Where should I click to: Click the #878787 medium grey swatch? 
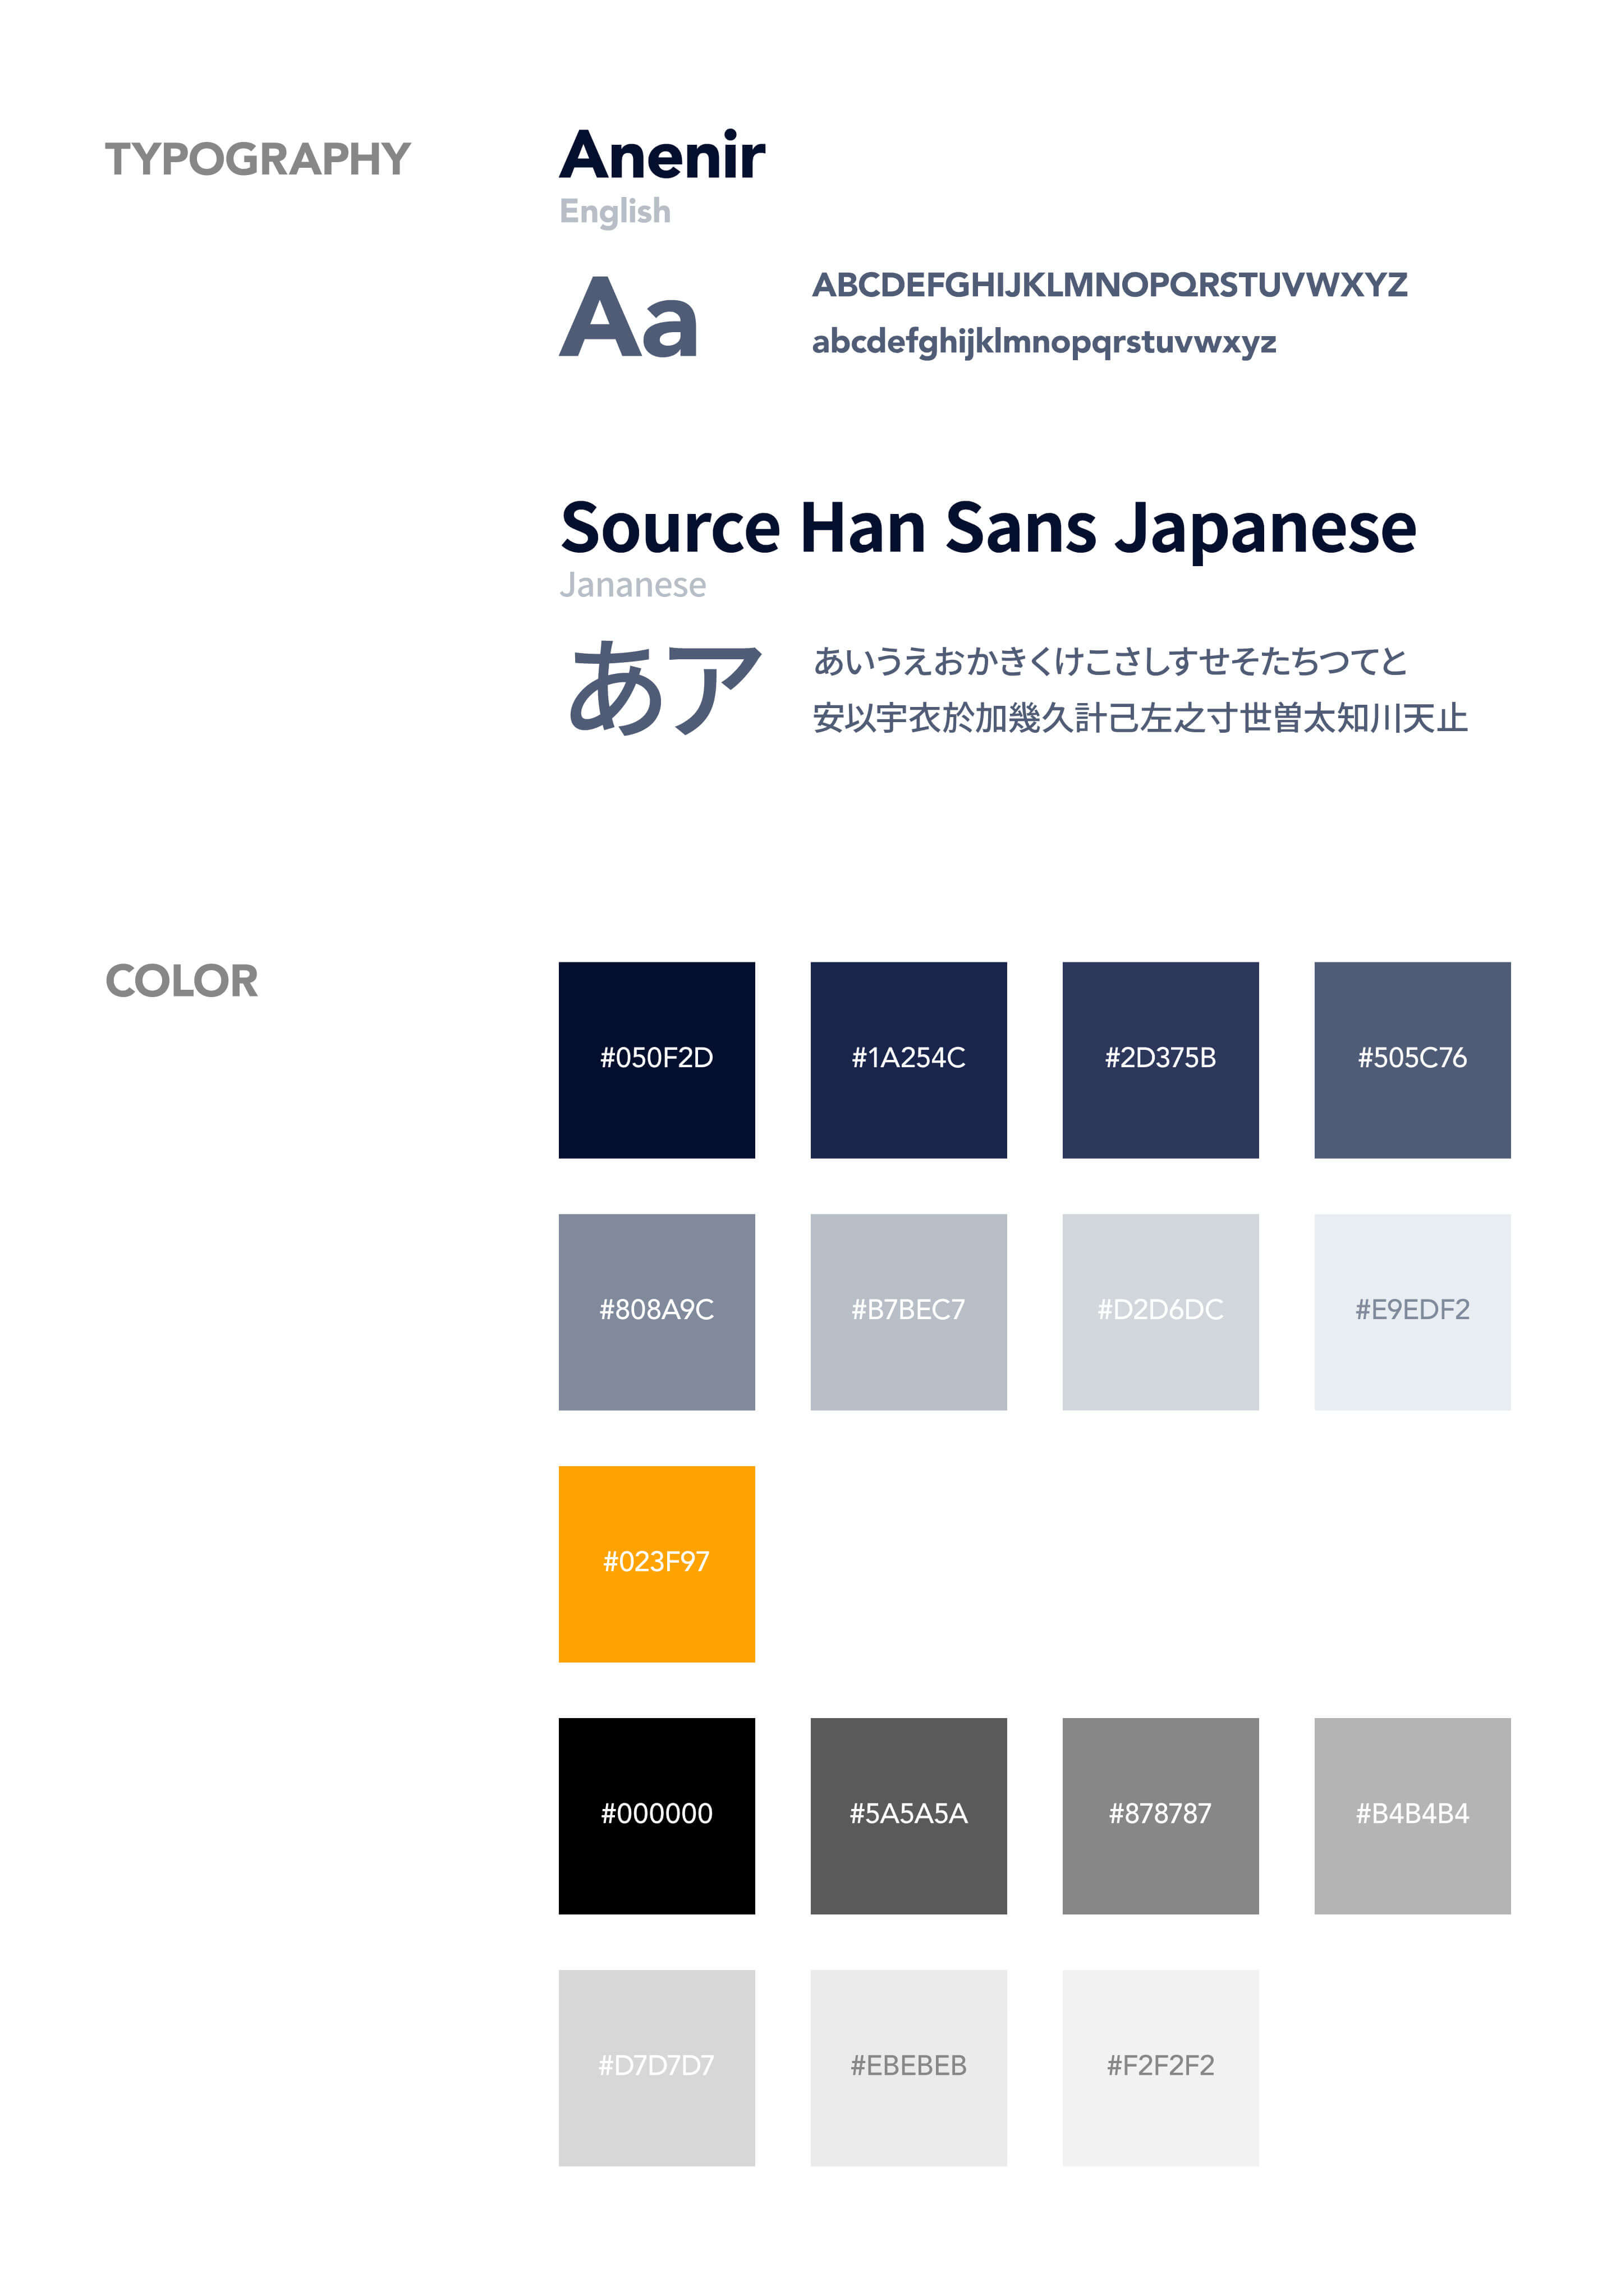1160,1816
